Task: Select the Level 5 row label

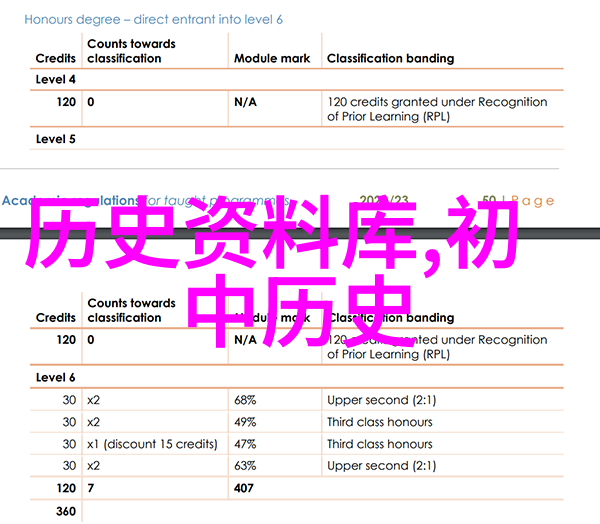Action: (56, 139)
